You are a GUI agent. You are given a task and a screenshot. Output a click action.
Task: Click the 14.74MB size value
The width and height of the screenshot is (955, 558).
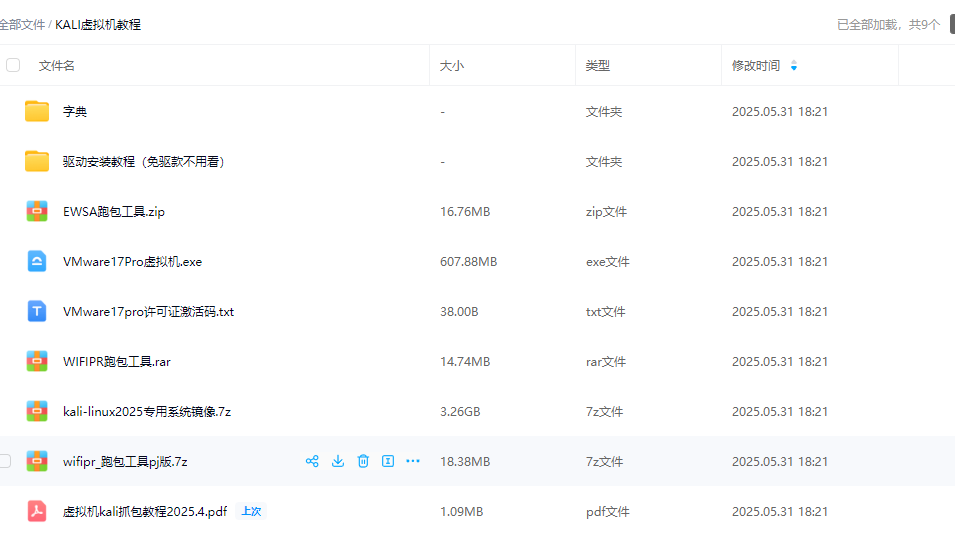[465, 361]
